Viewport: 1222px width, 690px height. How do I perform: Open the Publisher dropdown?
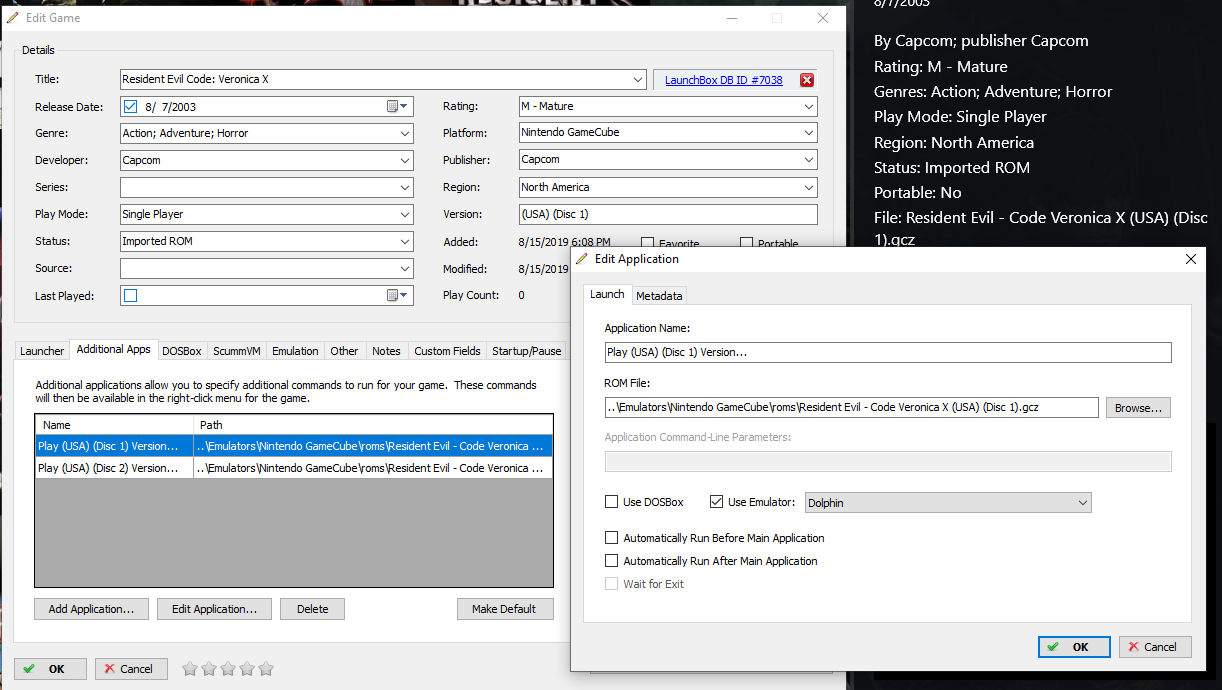808,160
